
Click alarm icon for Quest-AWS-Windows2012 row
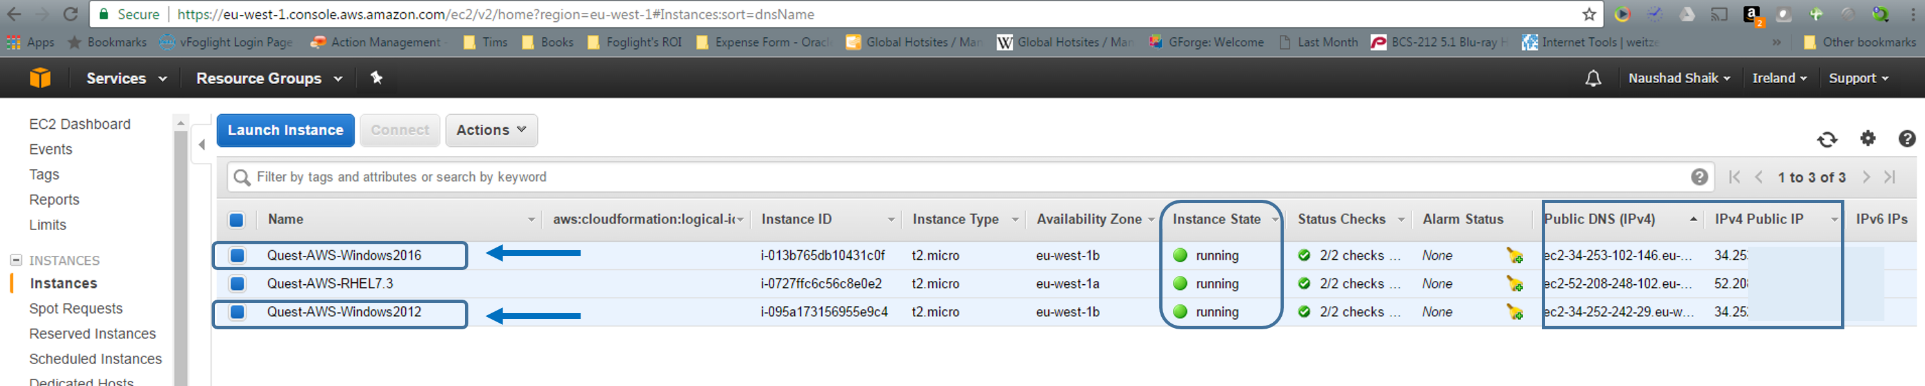point(1515,312)
